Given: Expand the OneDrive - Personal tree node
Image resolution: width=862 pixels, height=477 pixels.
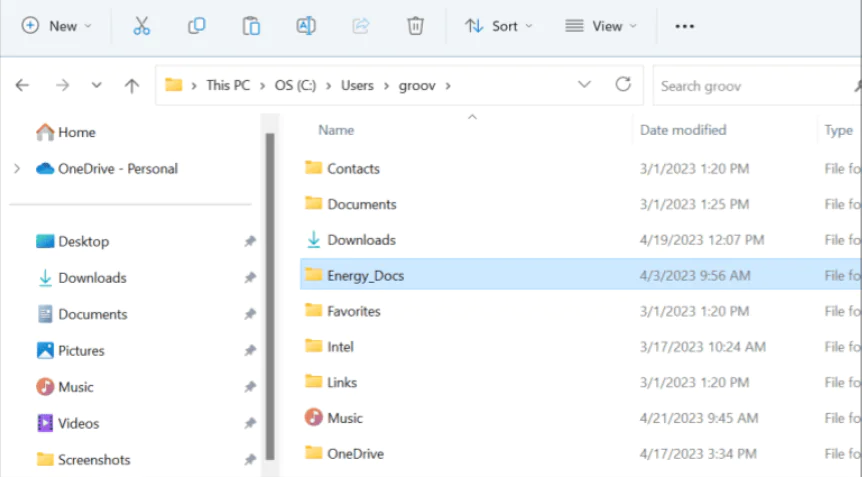Looking at the screenshot, I should click(17, 169).
